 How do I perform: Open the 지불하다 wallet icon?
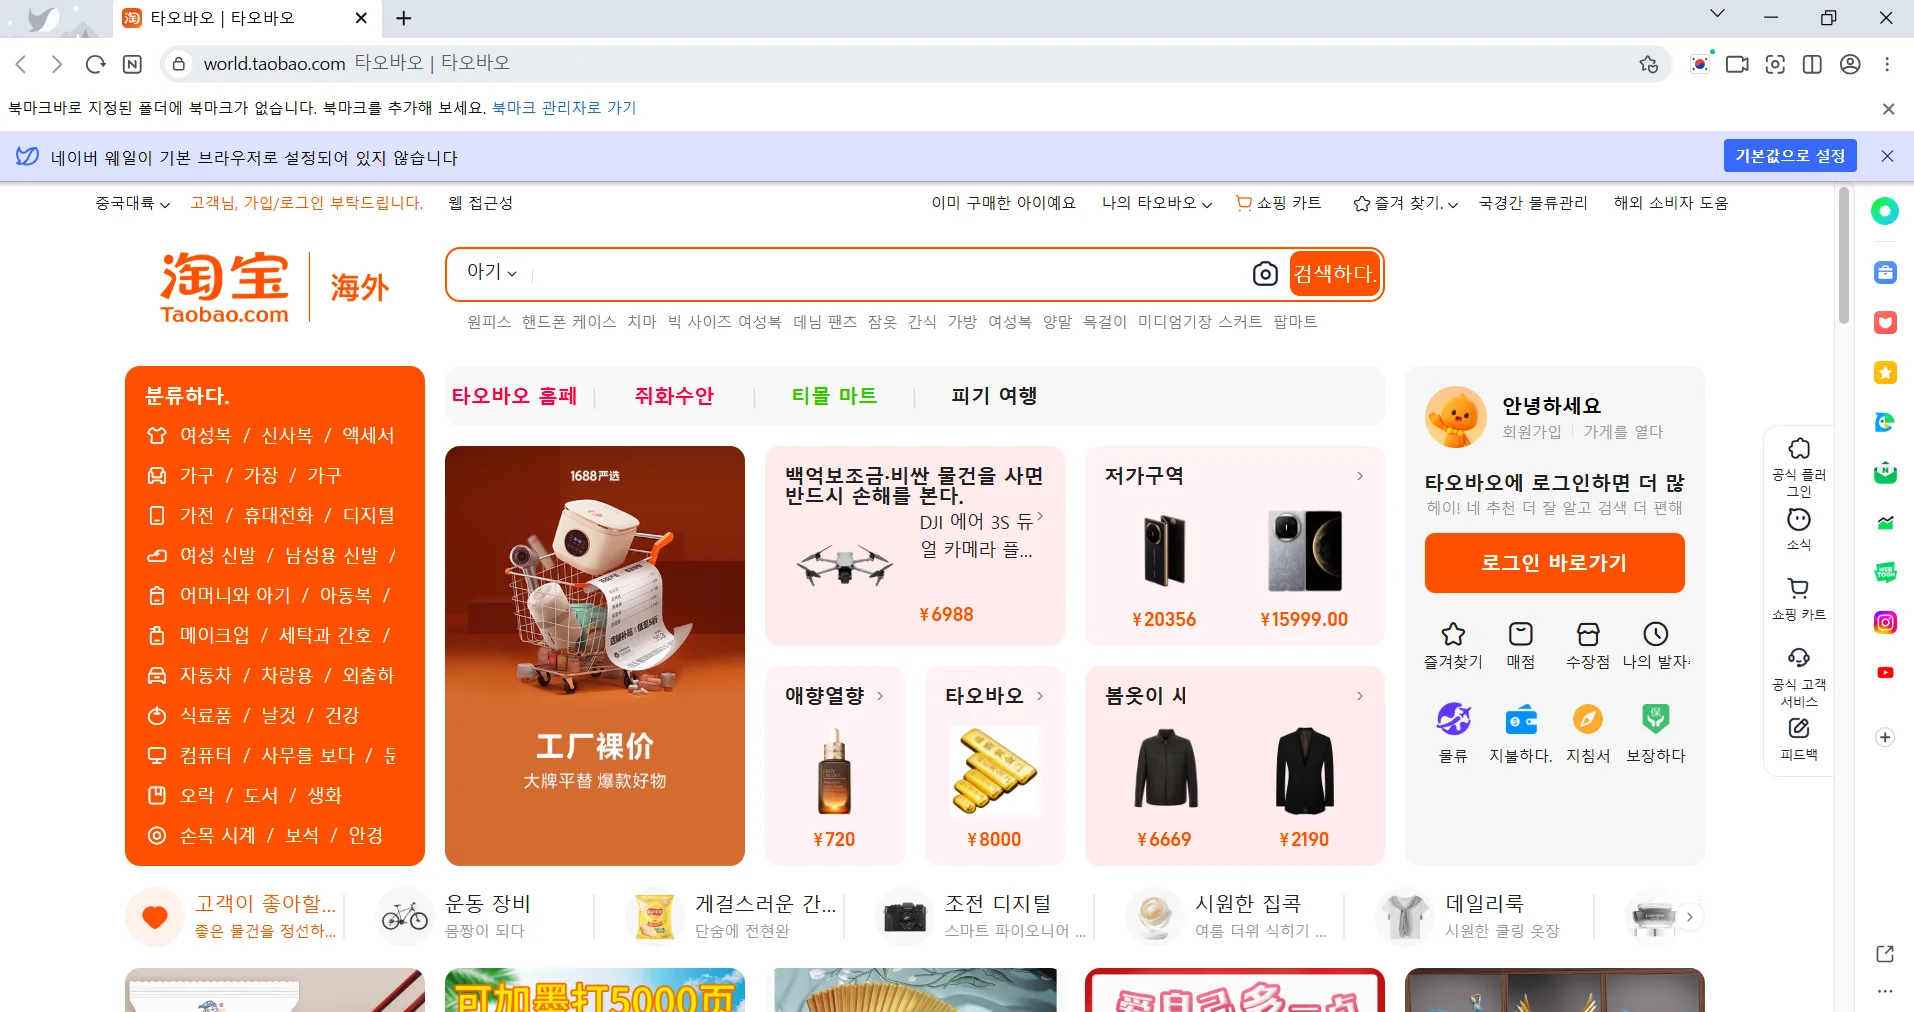coord(1520,719)
